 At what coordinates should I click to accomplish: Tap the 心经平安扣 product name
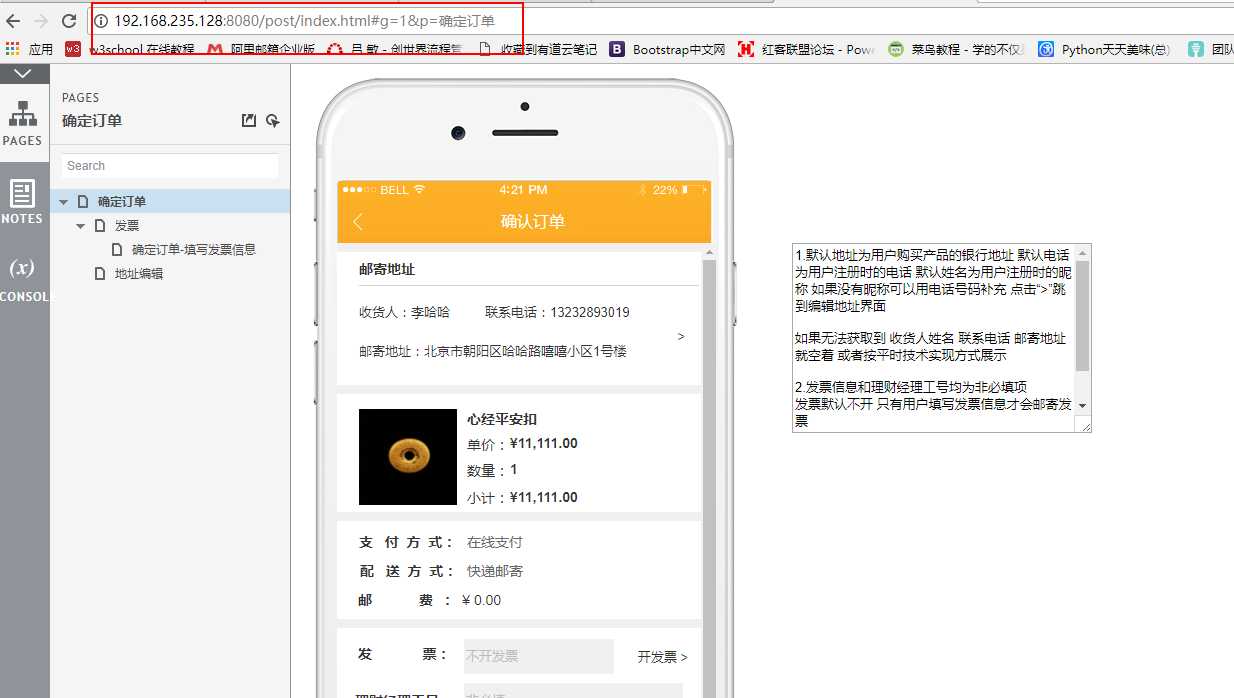pos(502,419)
